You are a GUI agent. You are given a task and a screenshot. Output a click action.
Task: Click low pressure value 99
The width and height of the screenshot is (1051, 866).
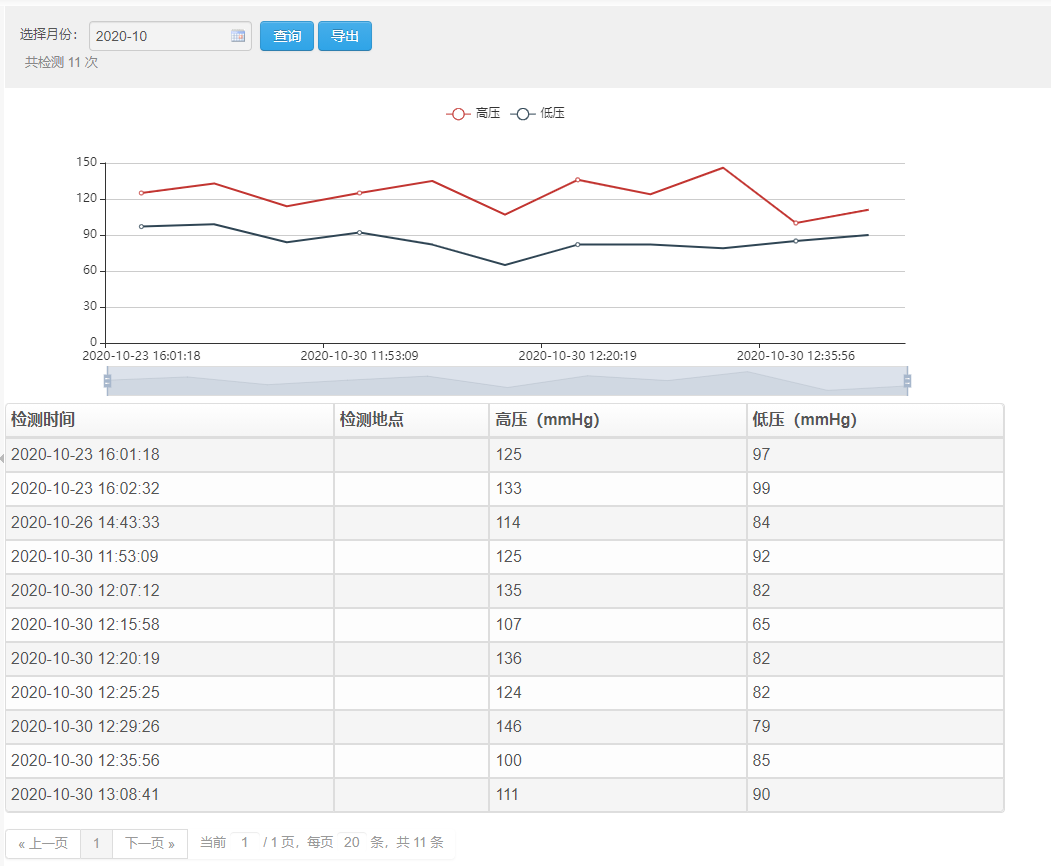[761, 489]
